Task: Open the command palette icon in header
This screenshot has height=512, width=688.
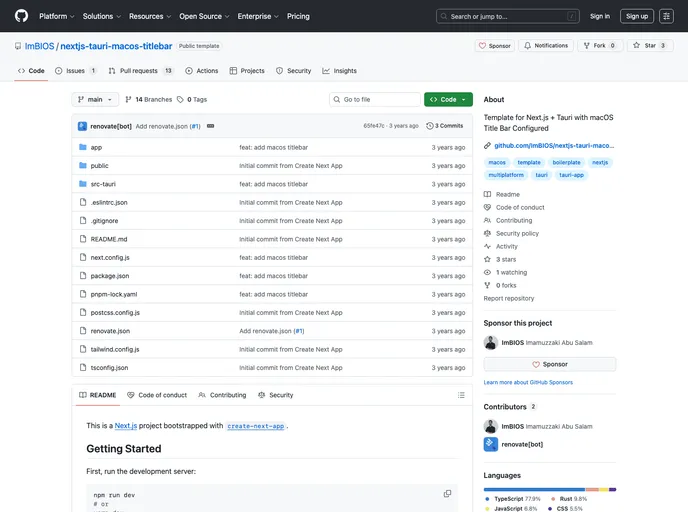Action: [x=572, y=16]
